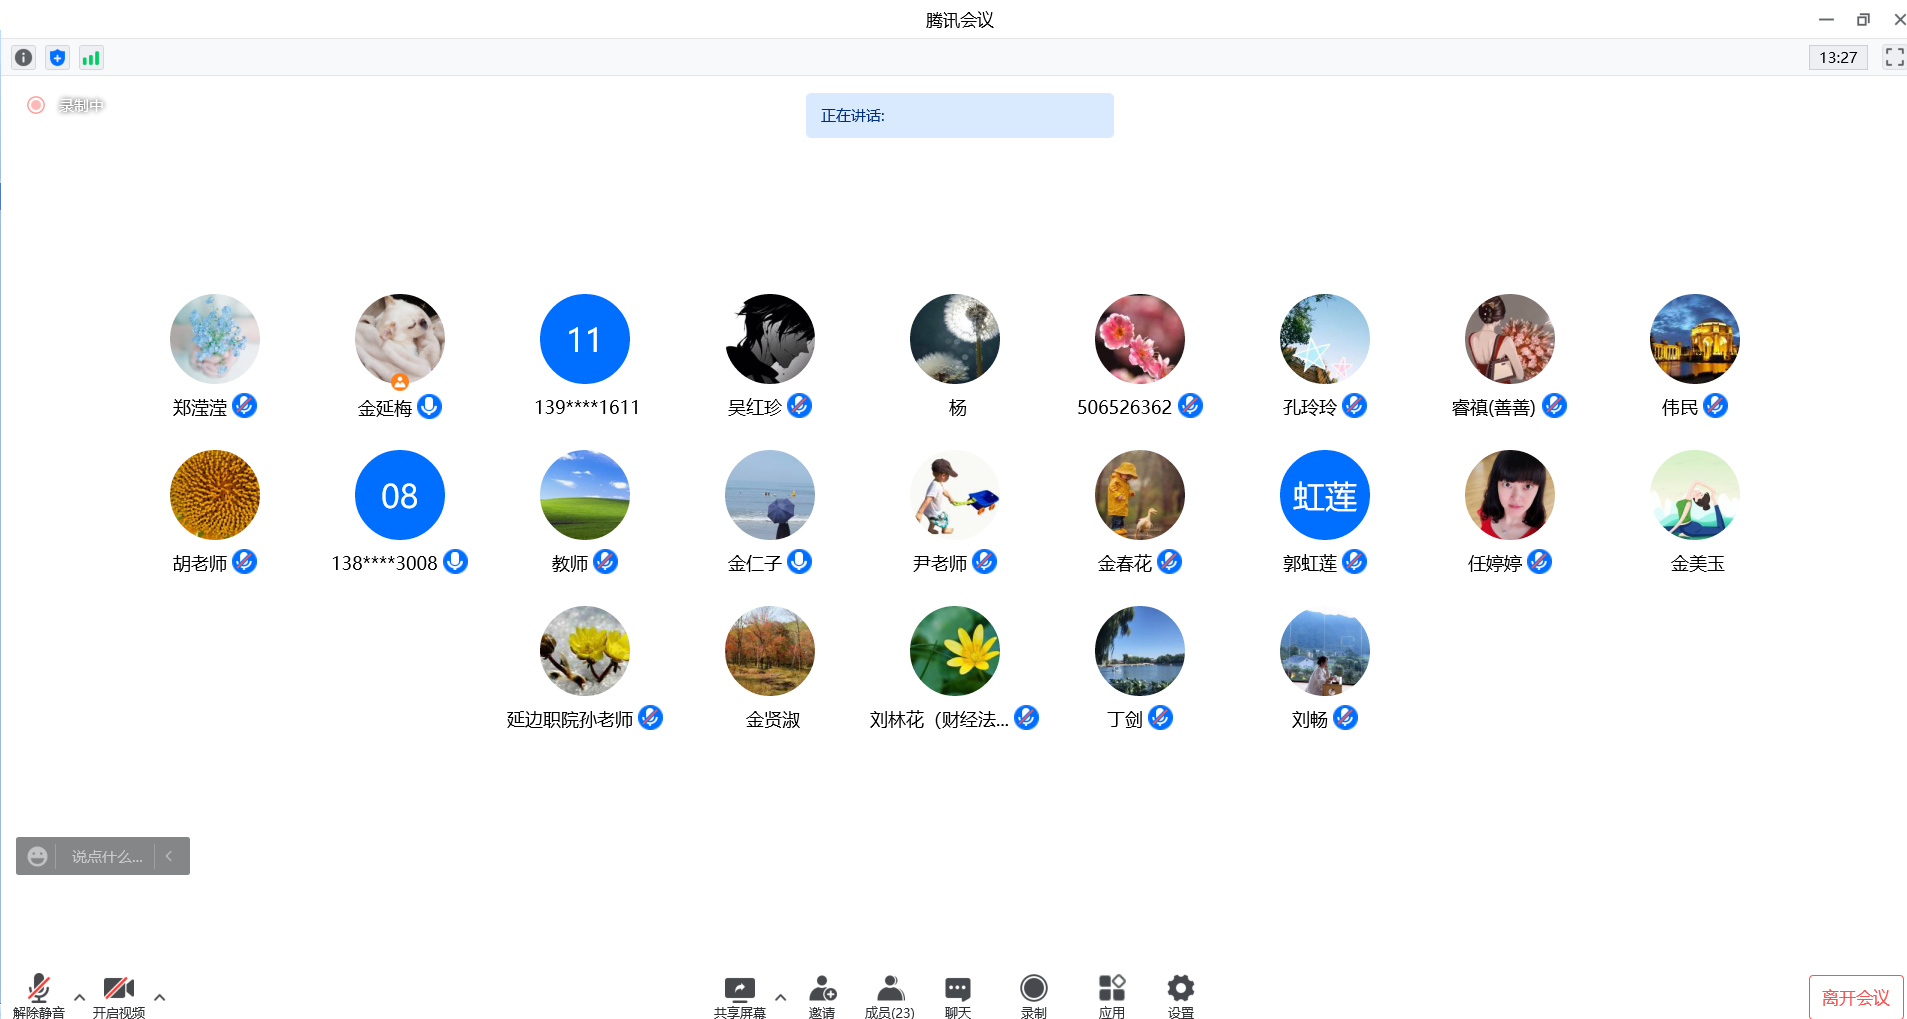Expand the audio options arrow beside 解除静音

[x=79, y=997]
